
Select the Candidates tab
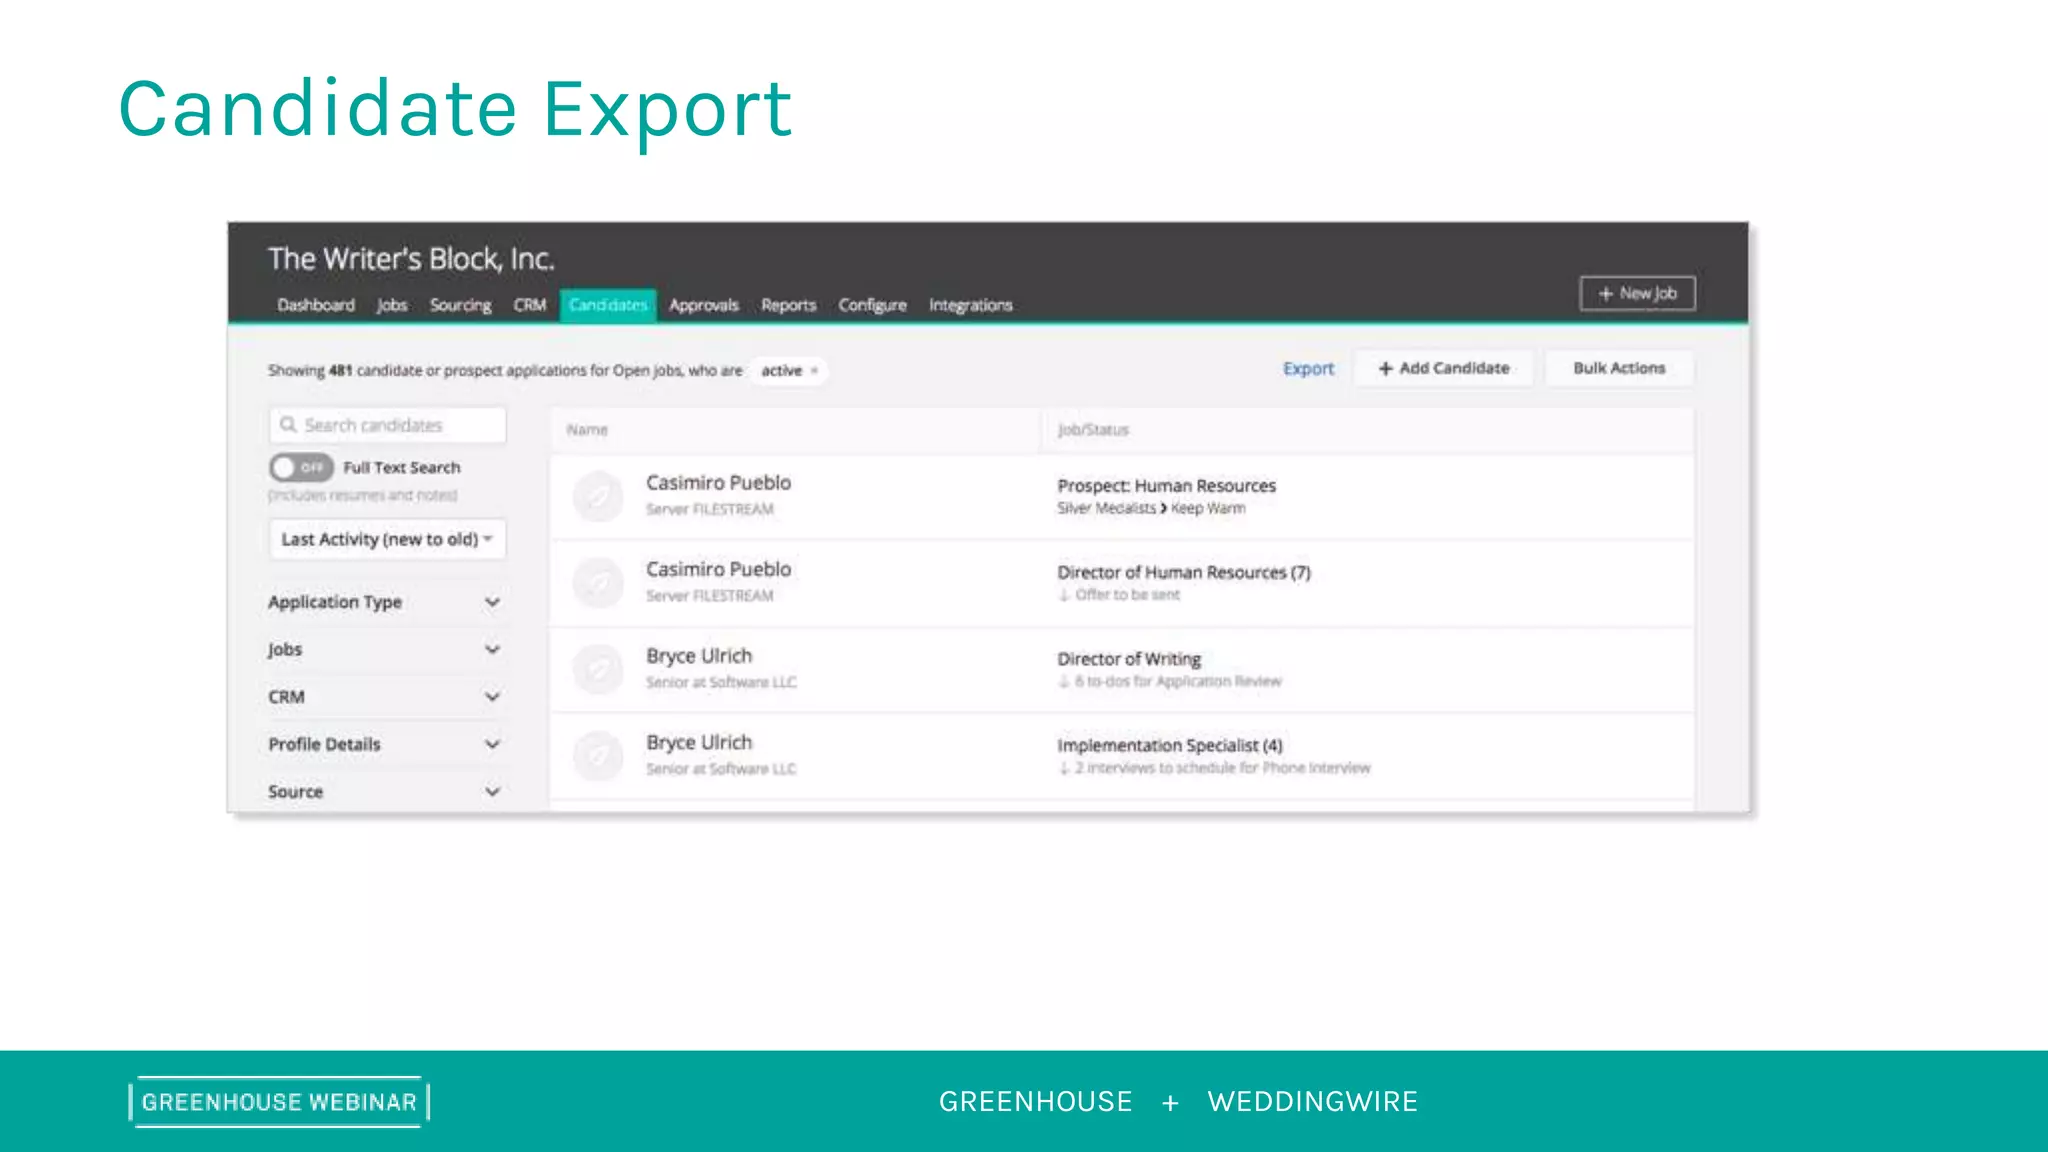[608, 305]
